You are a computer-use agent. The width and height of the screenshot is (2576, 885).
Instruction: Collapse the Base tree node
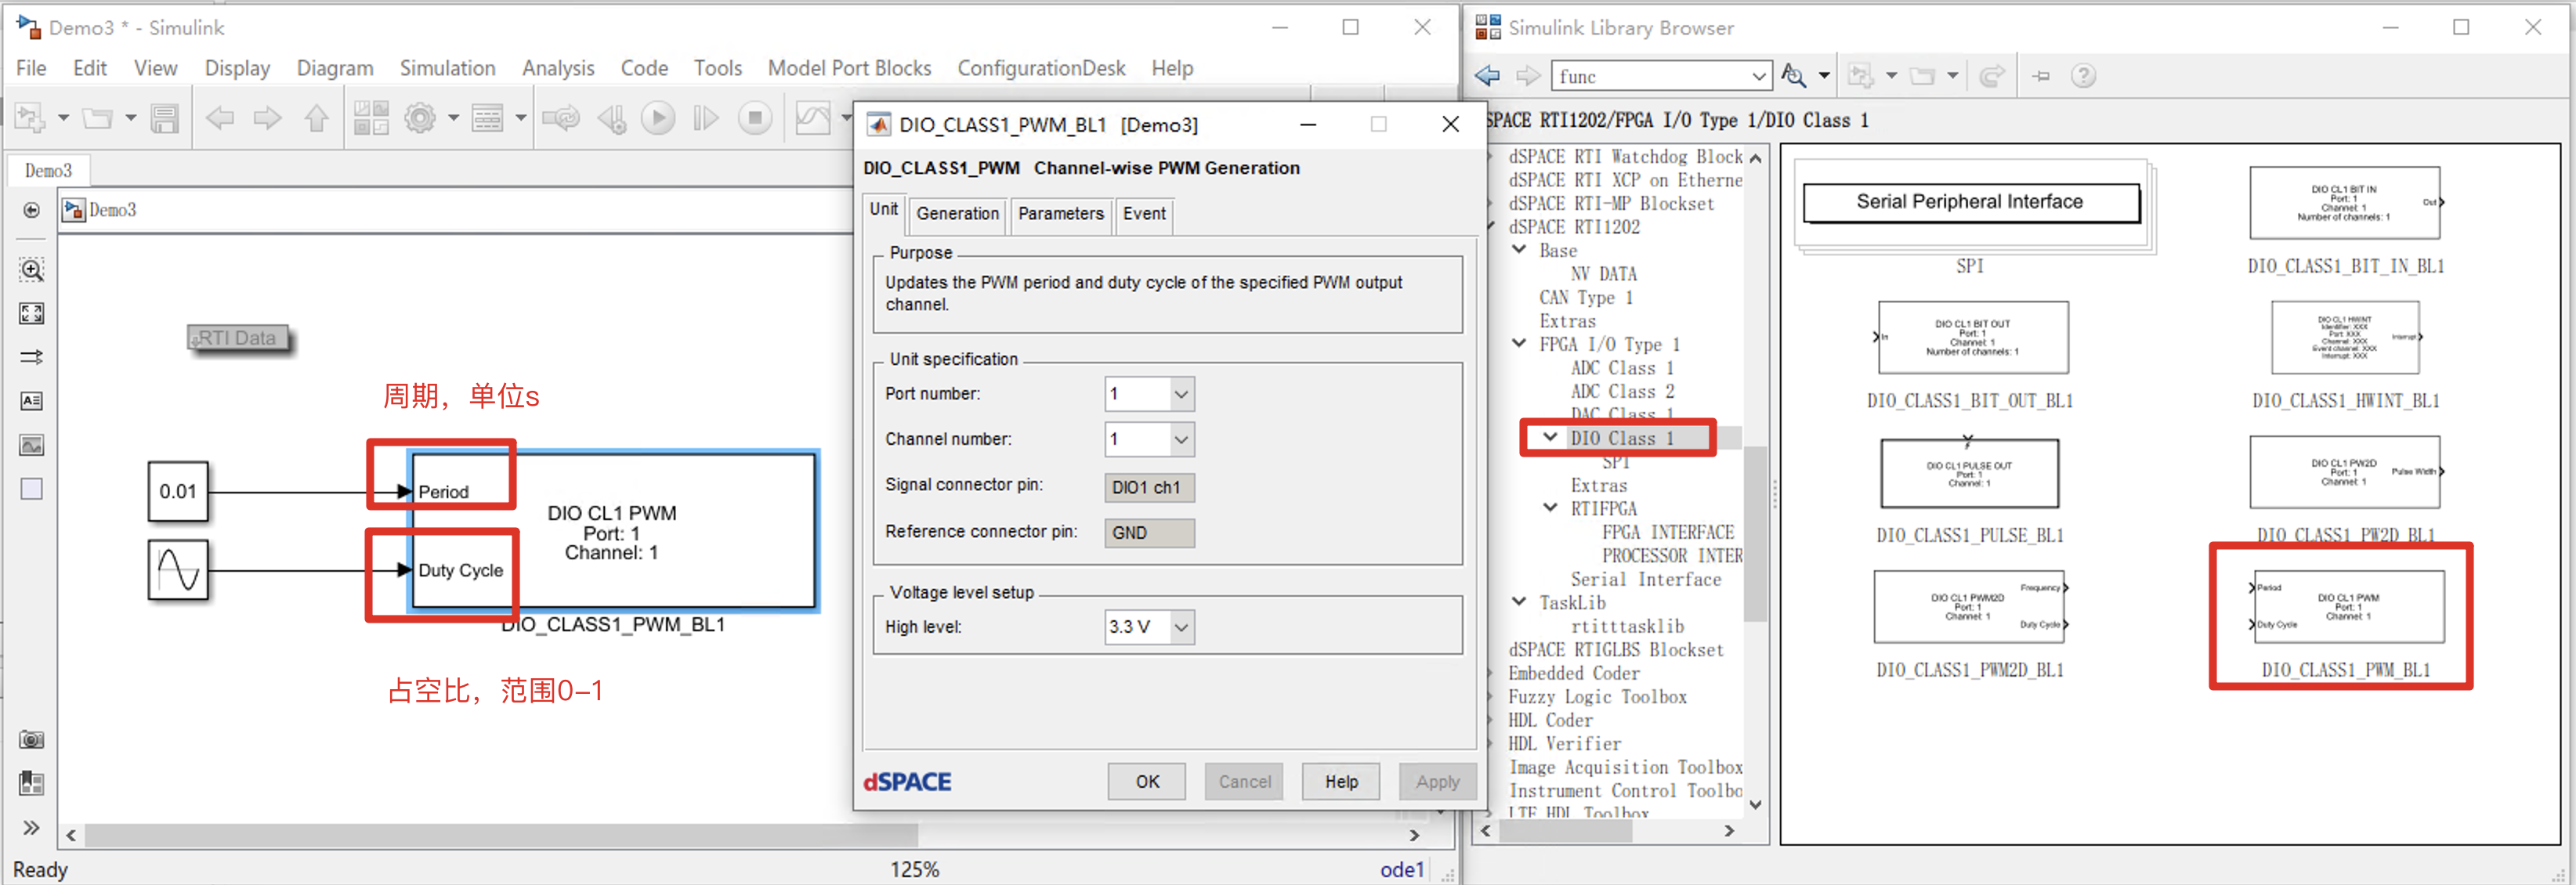click(1519, 249)
